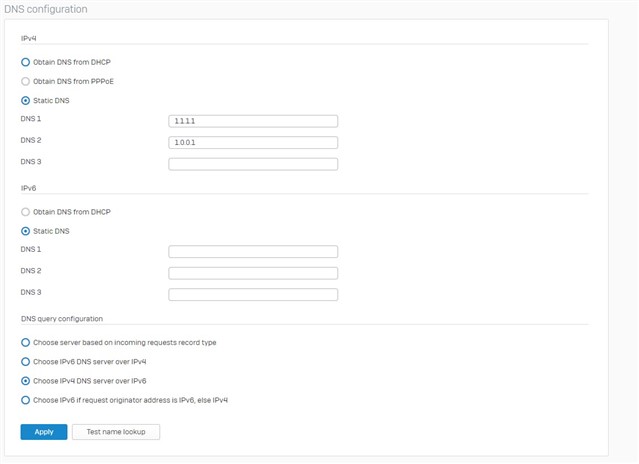The height and width of the screenshot is (464, 639).
Task: Select Obtain DNS from PPPoE radio button
Action: click(25, 81)
